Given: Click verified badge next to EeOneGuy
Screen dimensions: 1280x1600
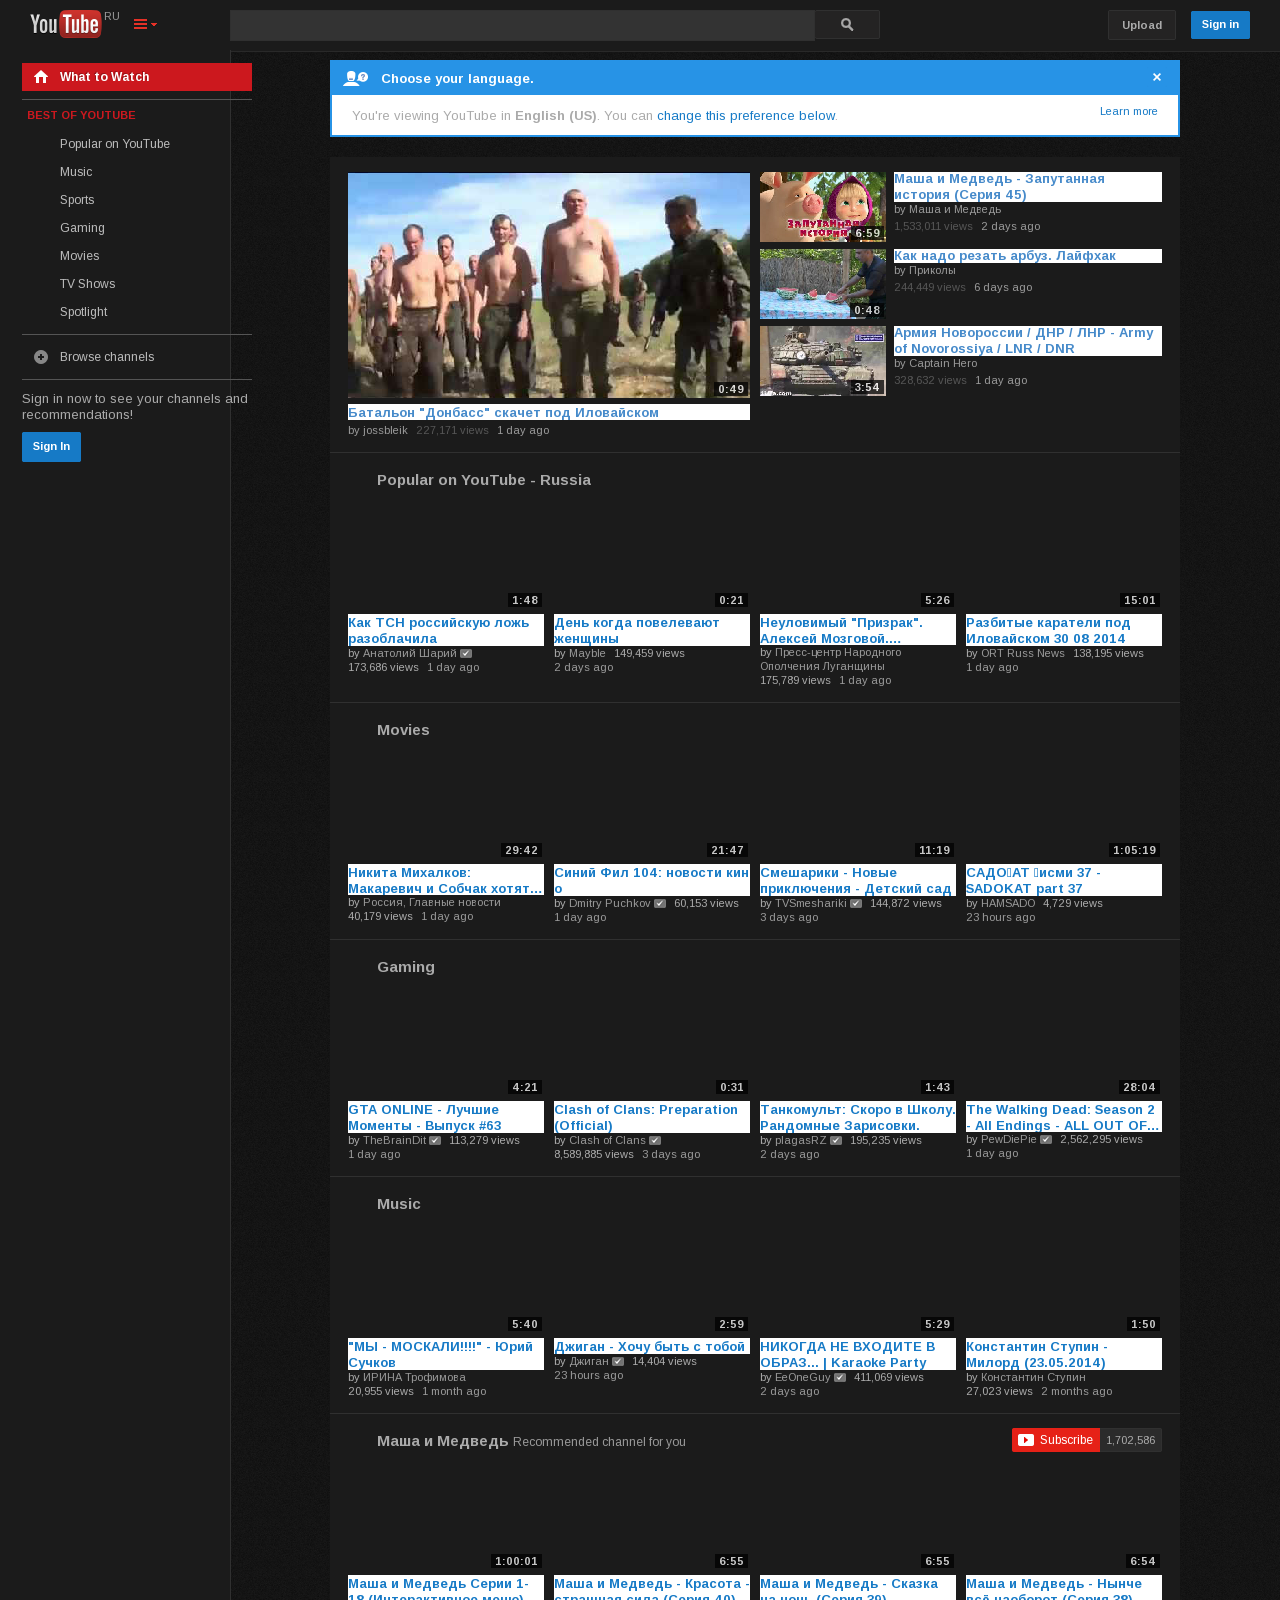Looking at the screenshot, I should coord(840,1378).
